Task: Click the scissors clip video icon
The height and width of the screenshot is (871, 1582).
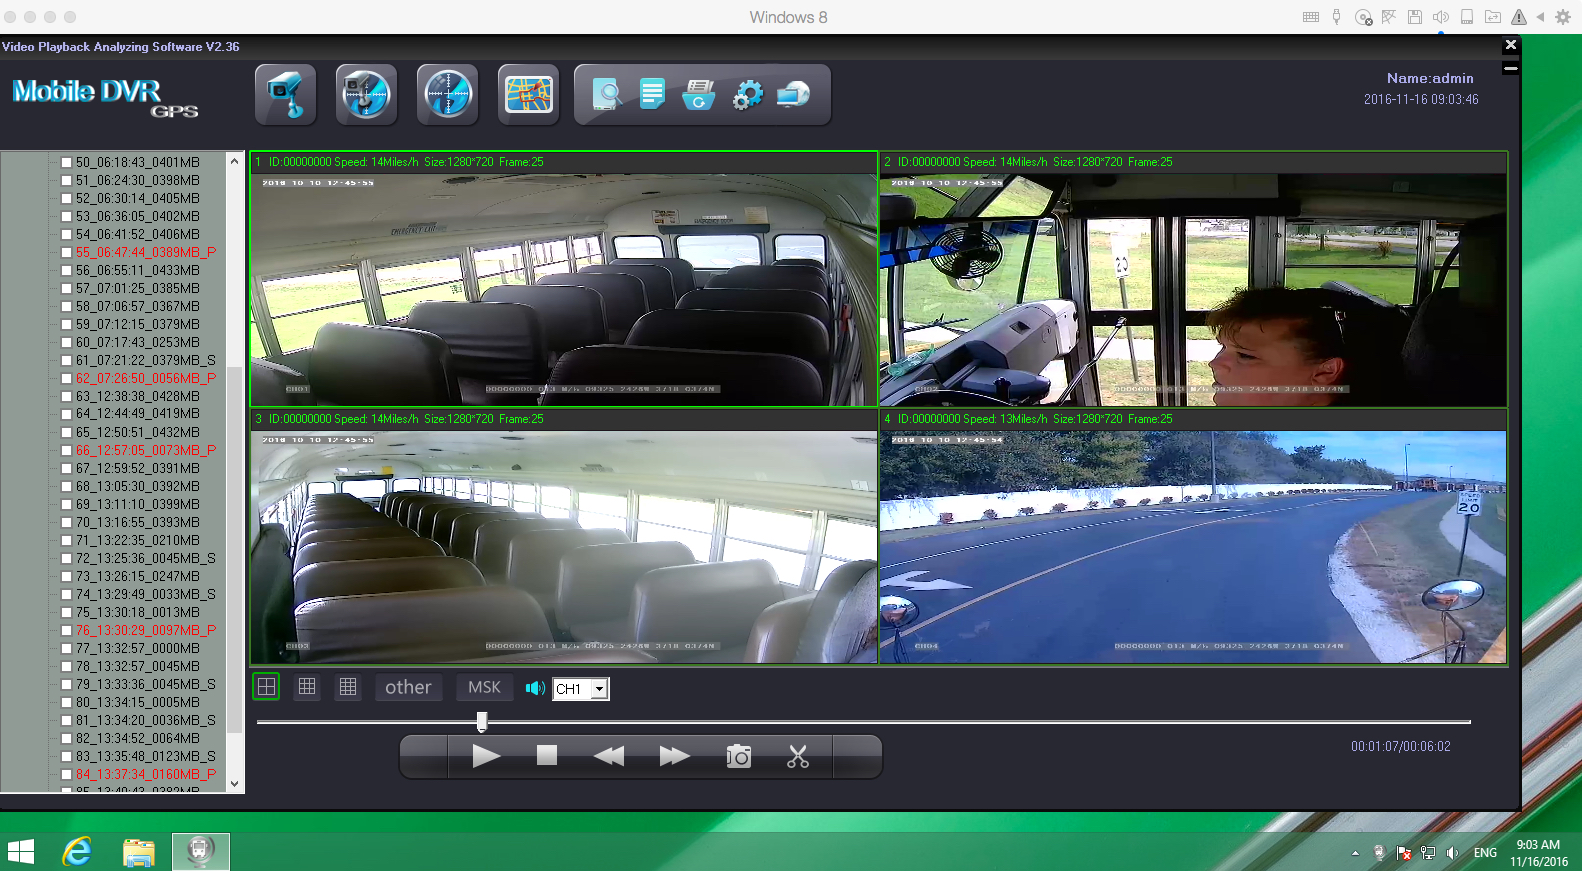Action: pos(797,757)
